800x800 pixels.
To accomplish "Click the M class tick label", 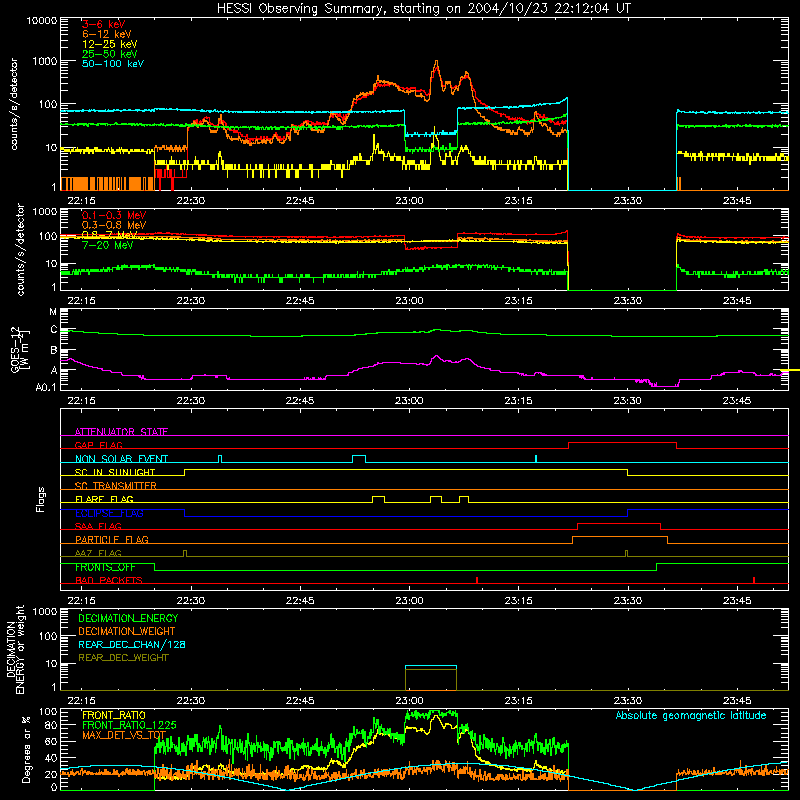I will tap(53, 312).
